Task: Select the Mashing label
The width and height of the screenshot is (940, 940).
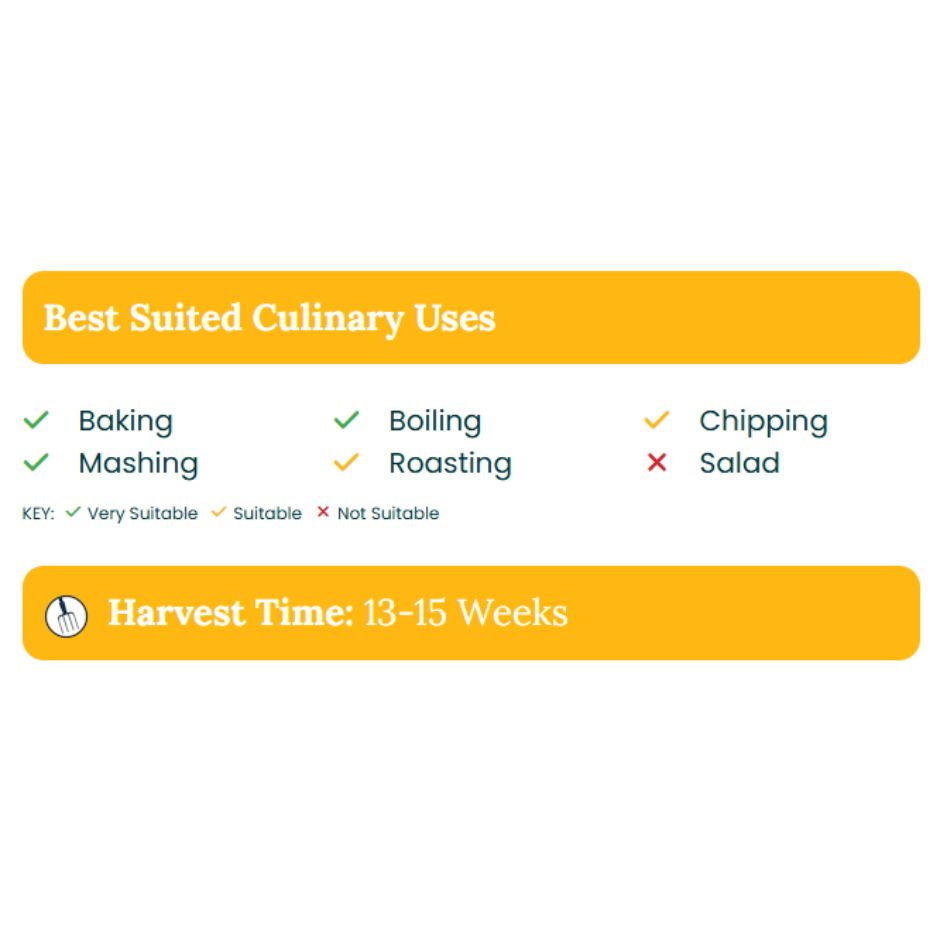Action: (x=138, y=463)
